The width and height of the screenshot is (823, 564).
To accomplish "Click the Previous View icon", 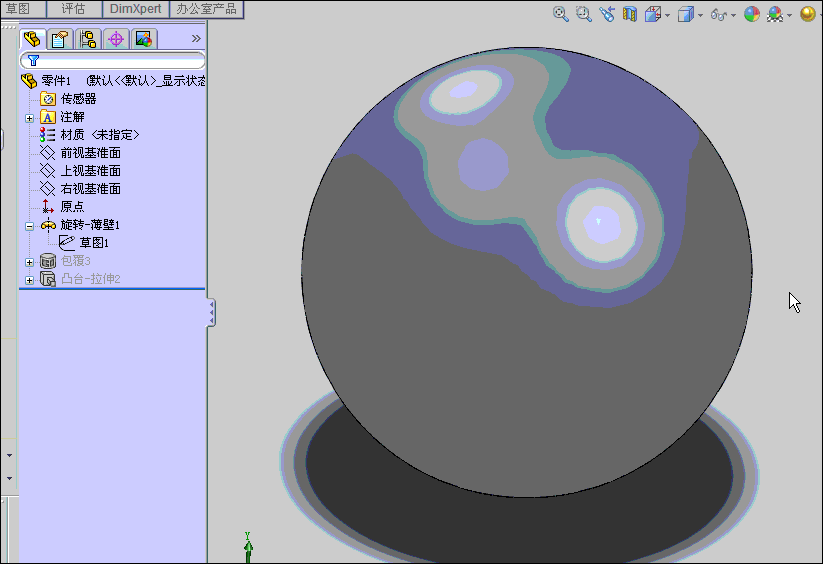I will pos(607,14).
